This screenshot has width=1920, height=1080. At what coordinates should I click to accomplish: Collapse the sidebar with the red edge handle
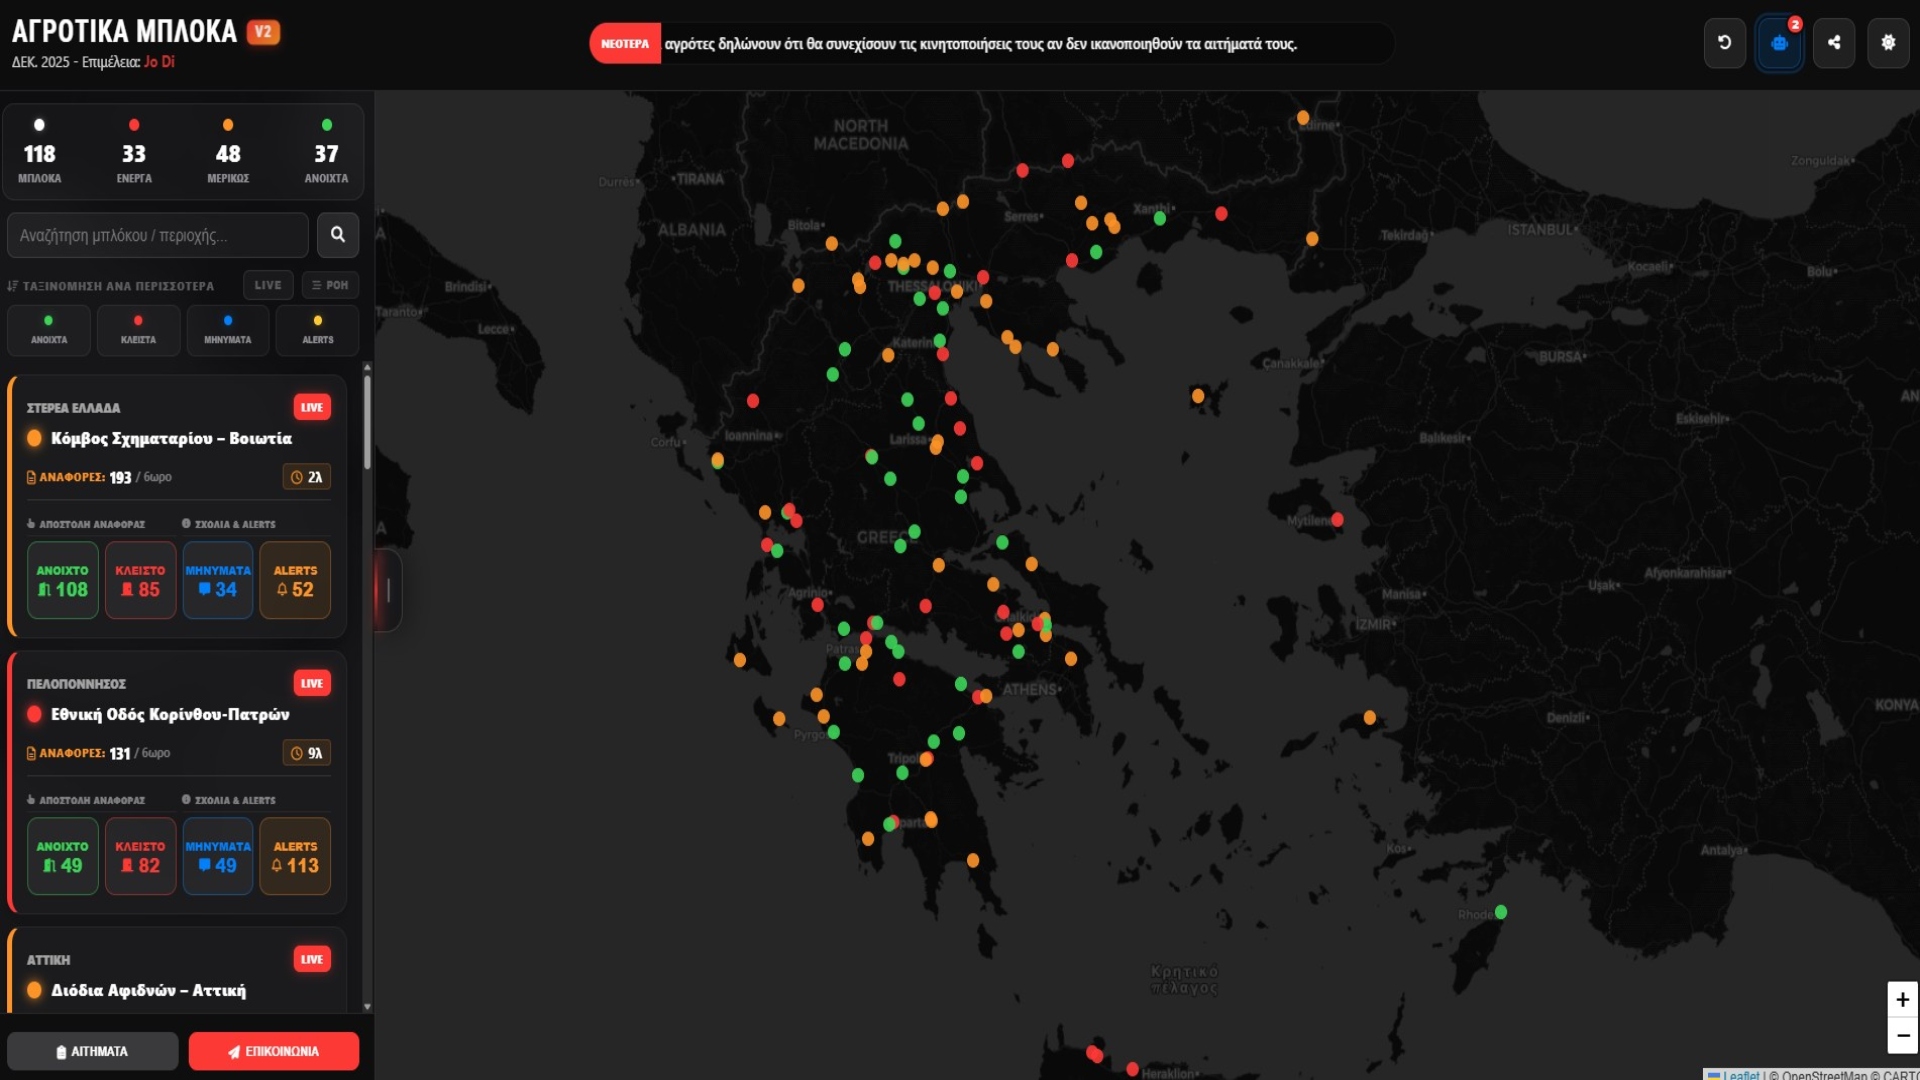click(x=387, y=590)
